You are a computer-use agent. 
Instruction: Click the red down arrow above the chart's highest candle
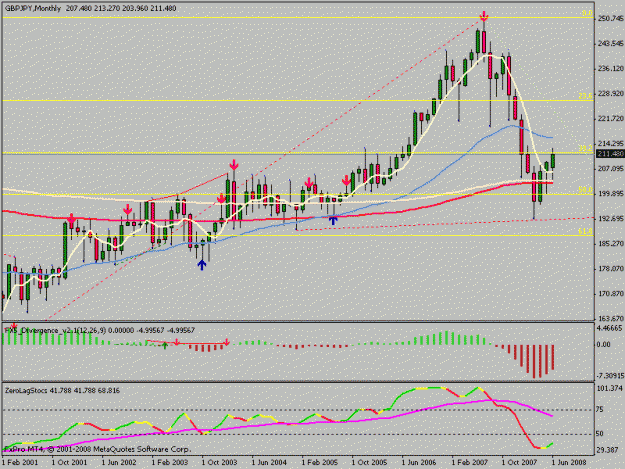pos(484,17)
